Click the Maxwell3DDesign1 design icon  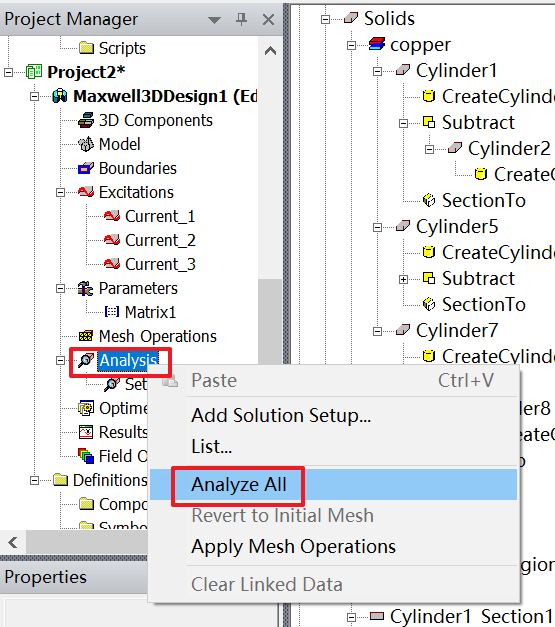tap(60, 96)
